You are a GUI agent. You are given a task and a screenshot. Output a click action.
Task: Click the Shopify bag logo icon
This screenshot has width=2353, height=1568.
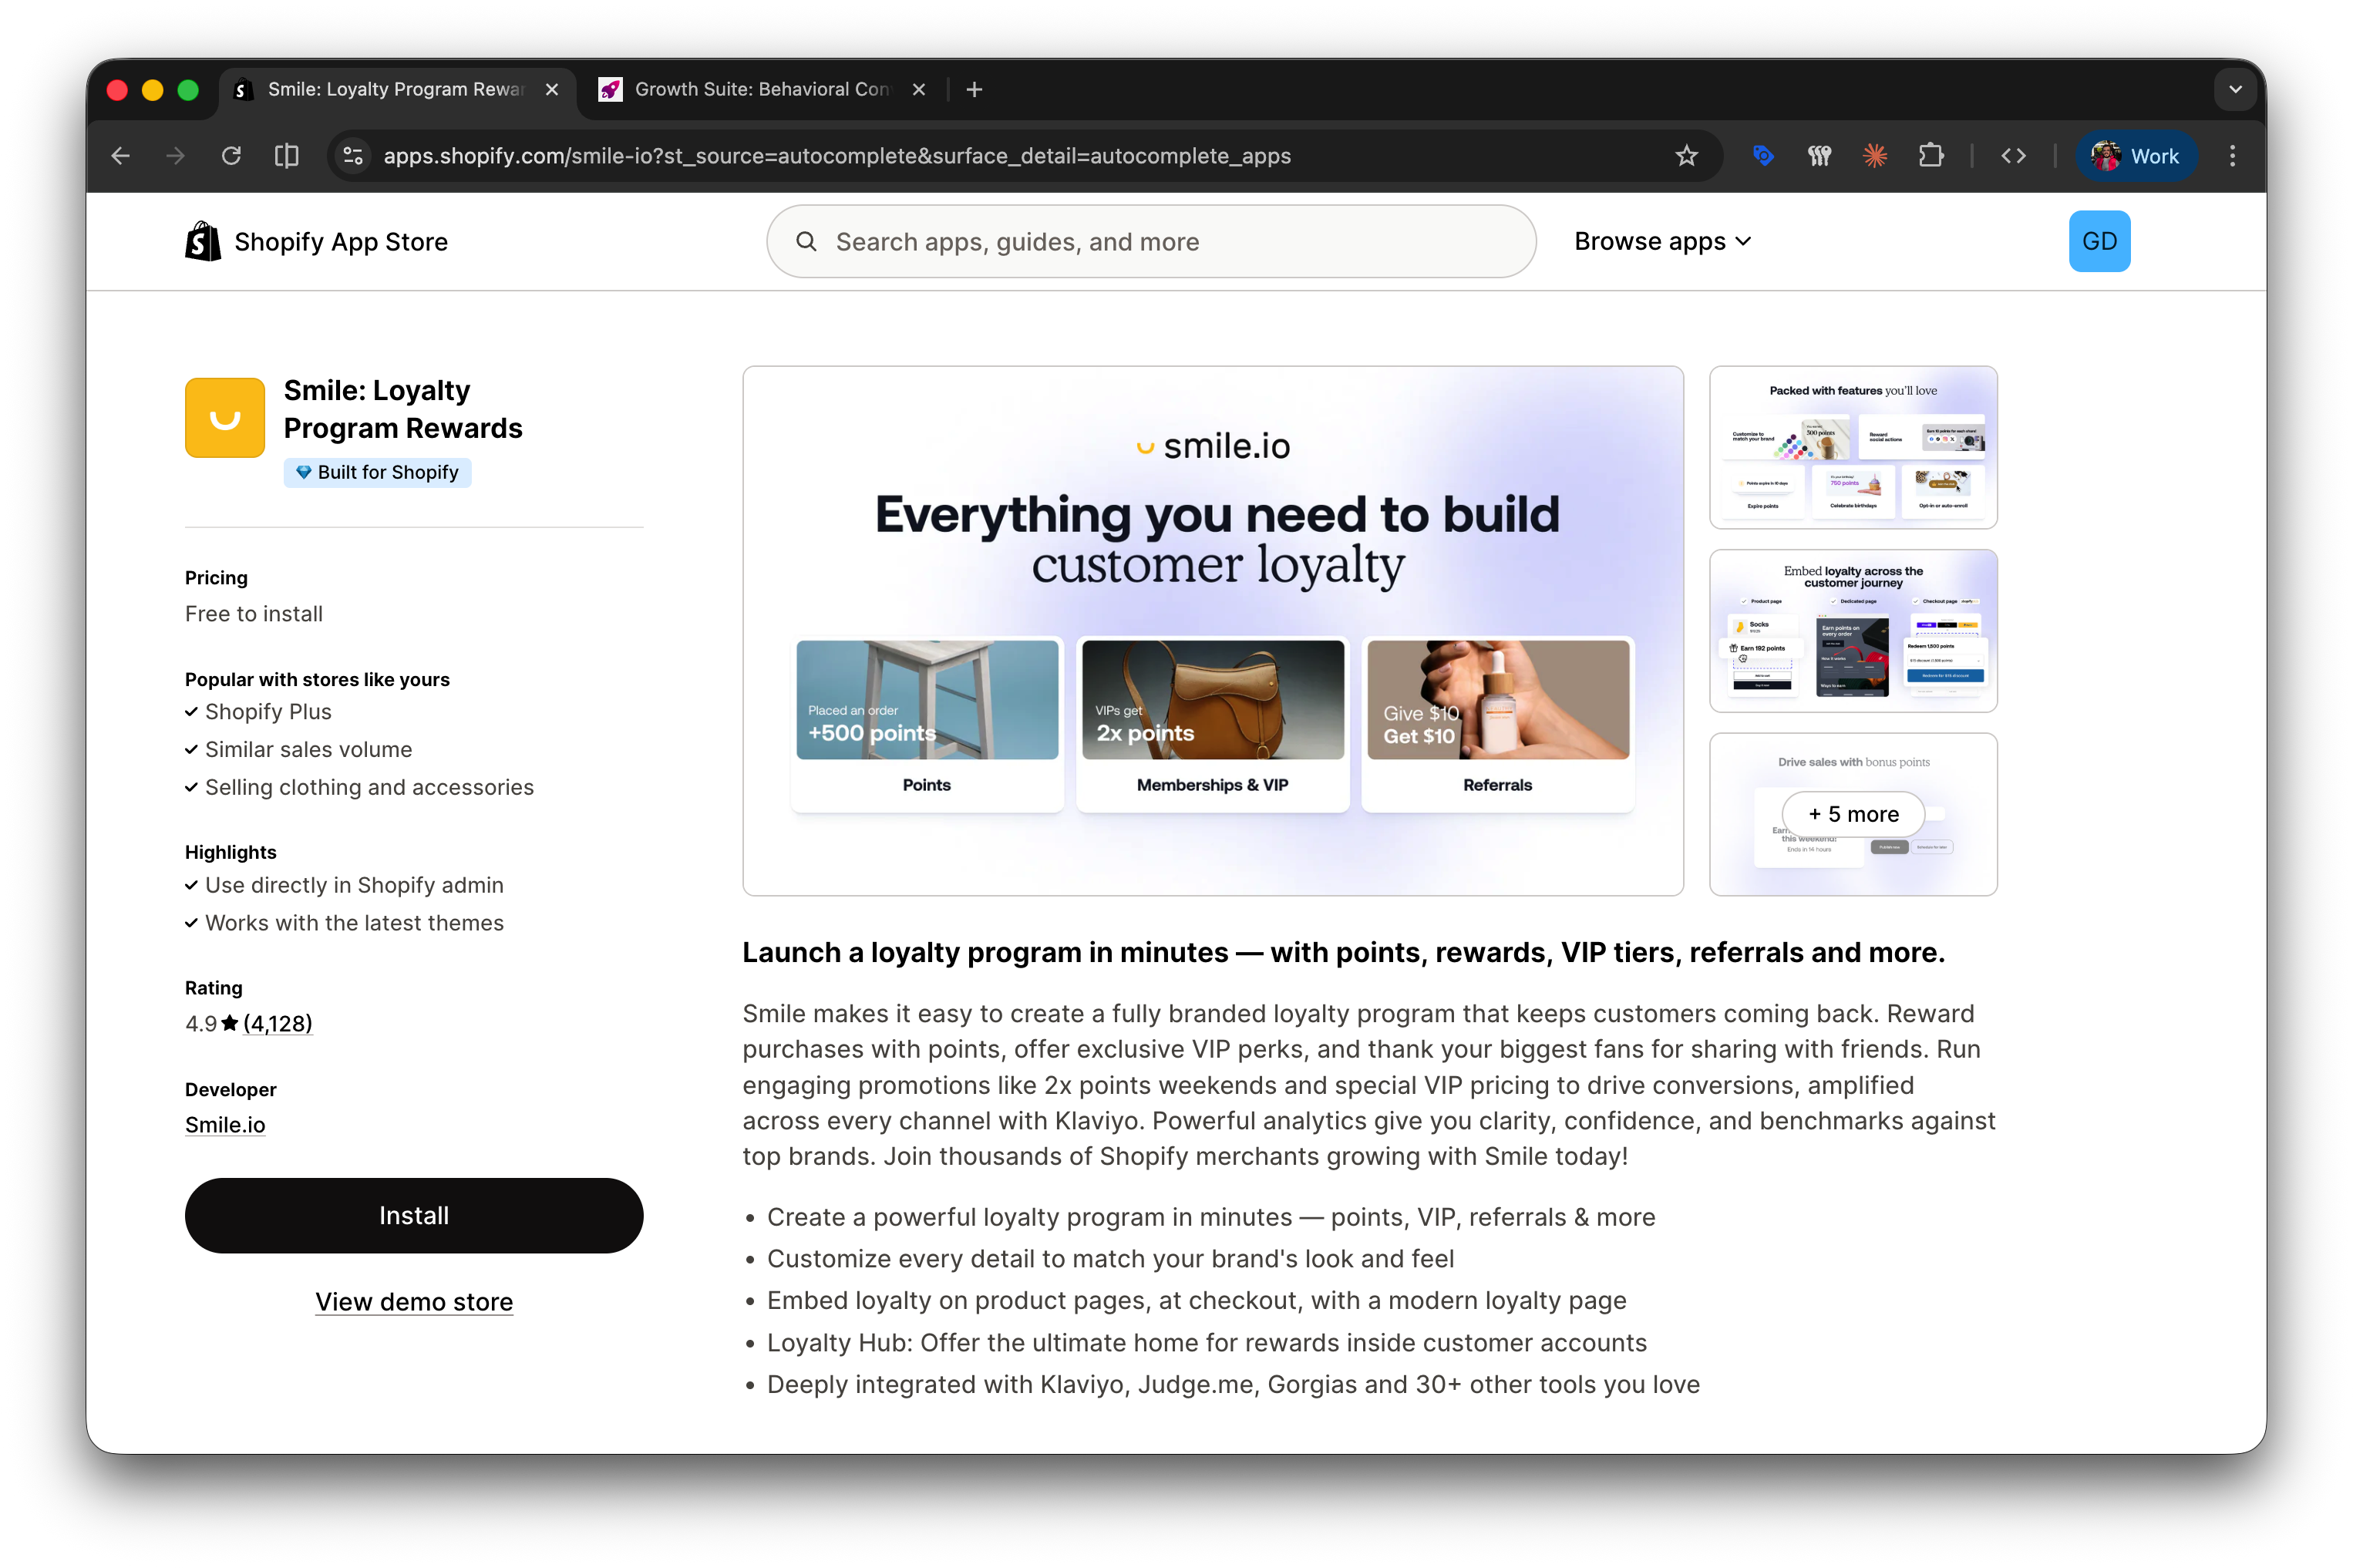point(203,241)
